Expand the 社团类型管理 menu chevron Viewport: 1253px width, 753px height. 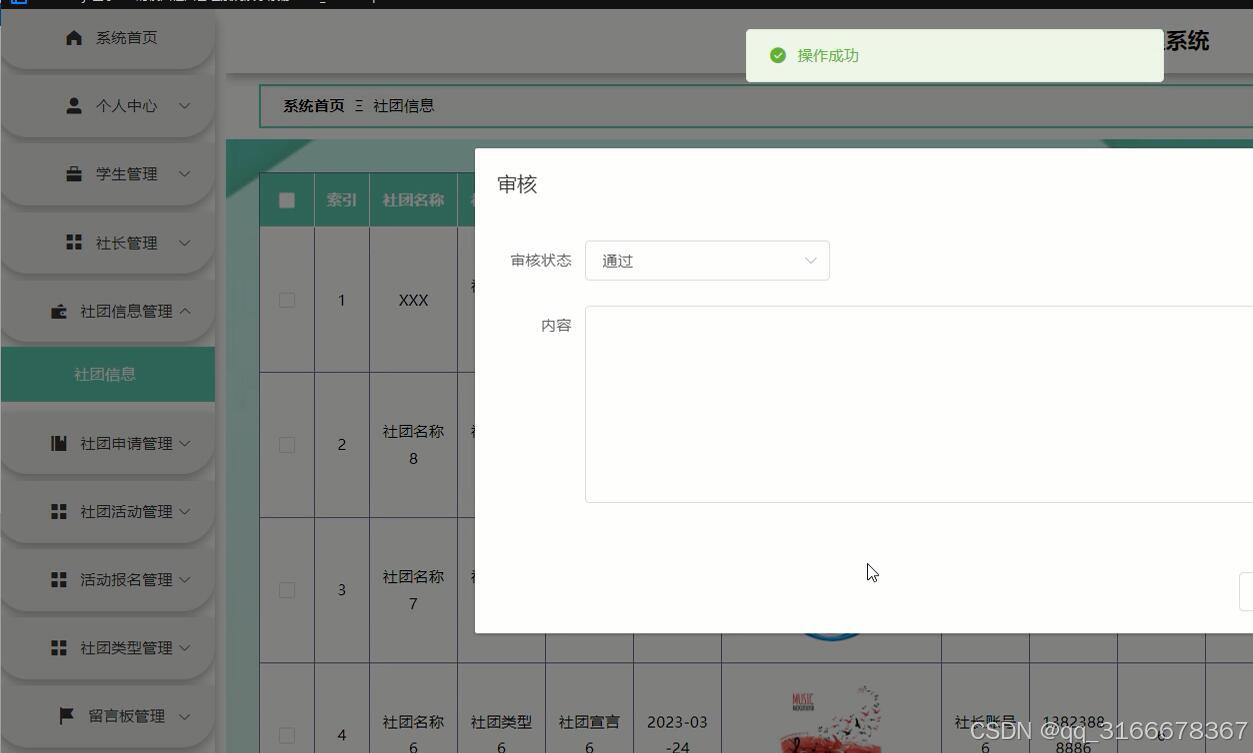click(184, 648)
